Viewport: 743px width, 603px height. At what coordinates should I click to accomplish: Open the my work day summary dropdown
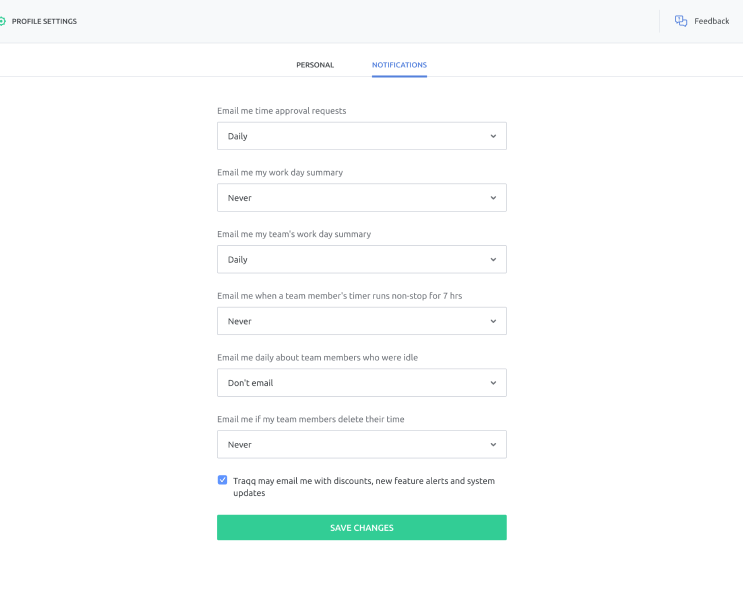tap(362, 198)
